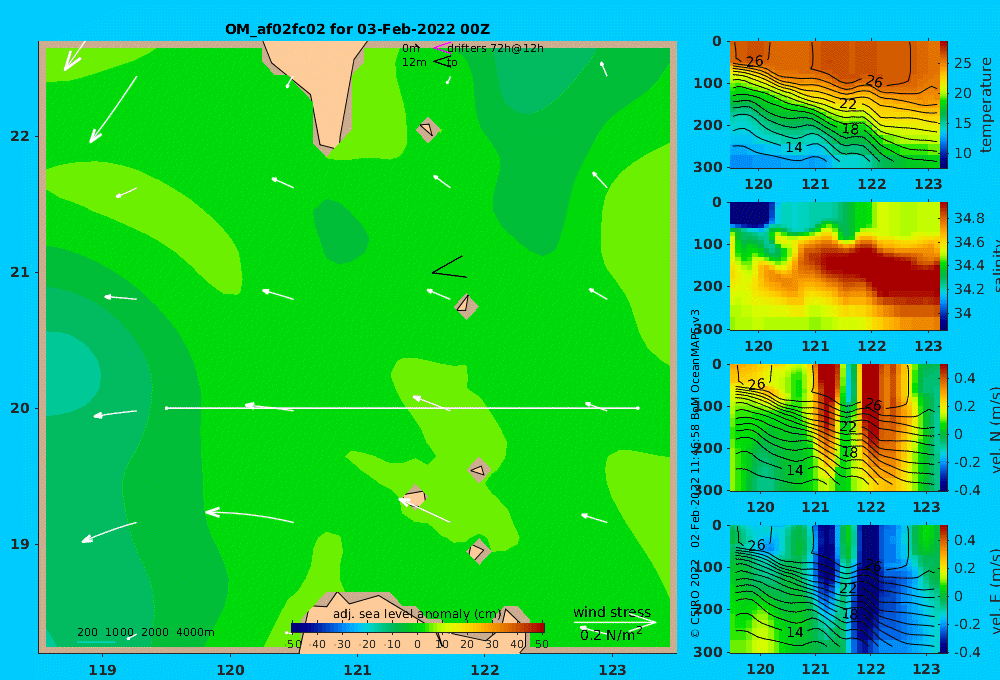Click the 'wind stress' label
This screenshot has height=680, width=1000.
[x=612, y=612]
